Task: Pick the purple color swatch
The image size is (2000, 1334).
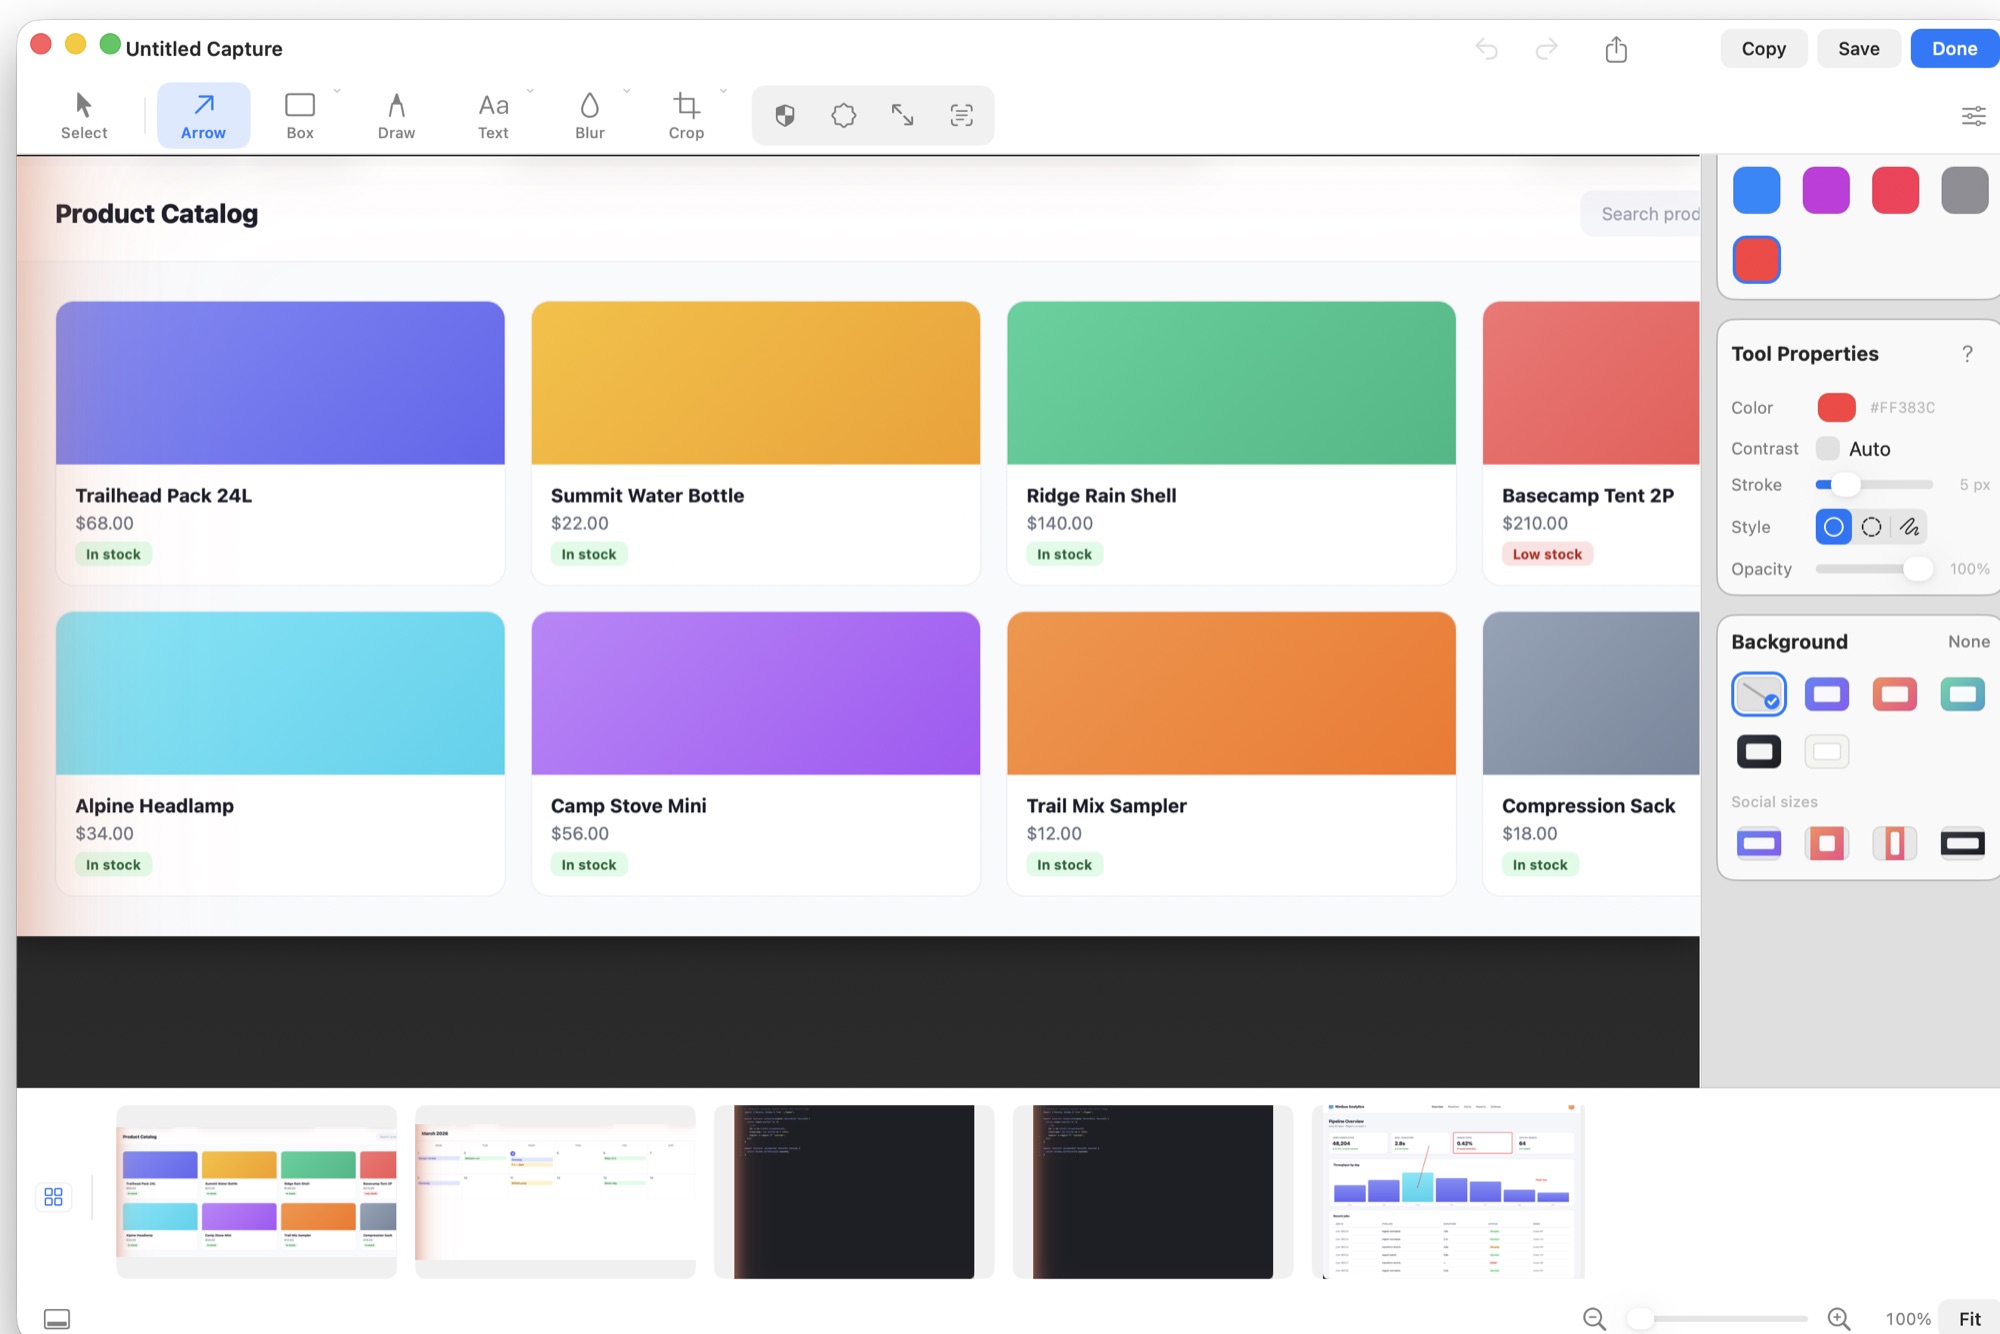Action: pos(1826,190)
